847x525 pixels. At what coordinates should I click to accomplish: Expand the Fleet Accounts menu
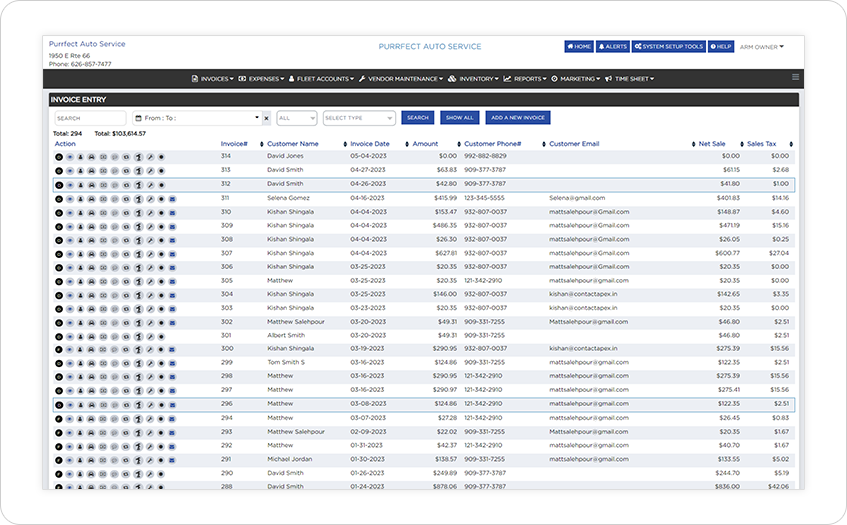coord(321,79)
